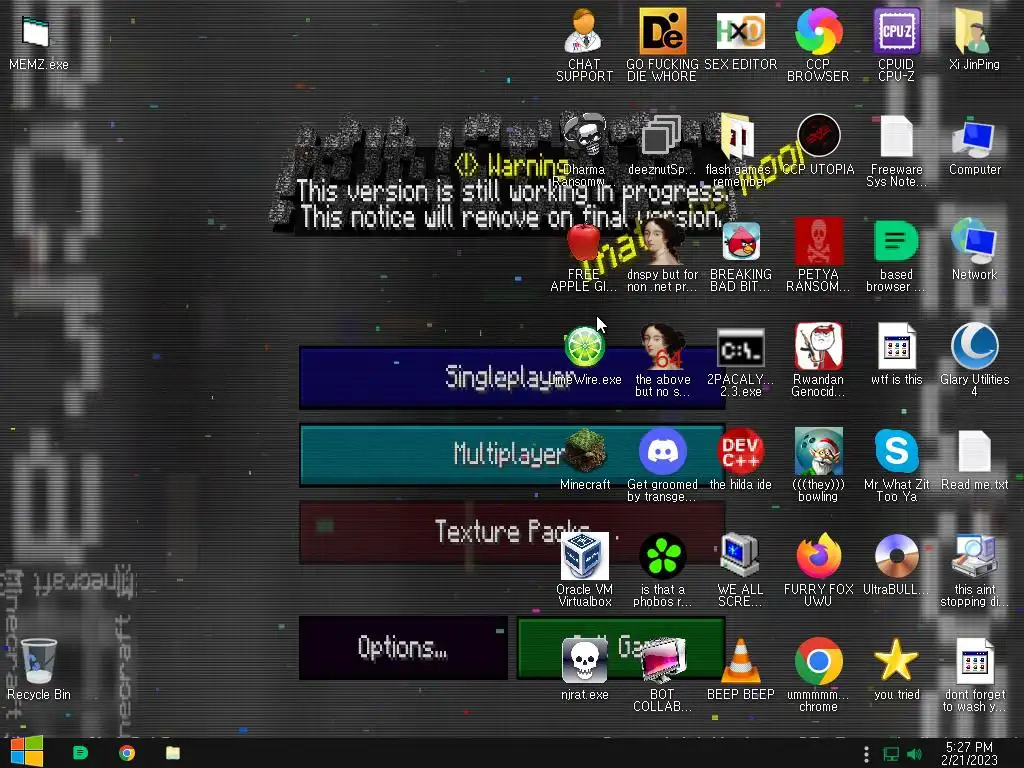Screen dimensions: 1024x768
Task: Select the you tried star icon
Action: (x=896, y=661)
